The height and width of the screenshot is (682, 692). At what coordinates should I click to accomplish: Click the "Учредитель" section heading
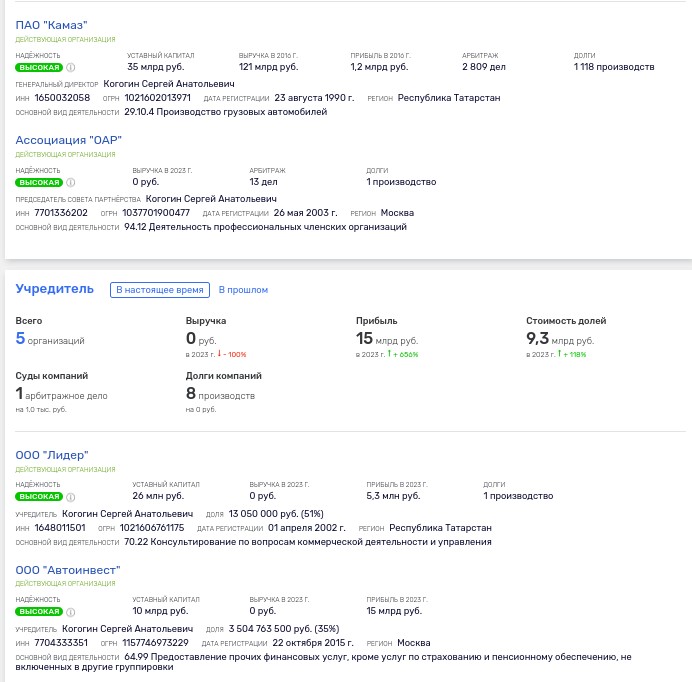(55, 289)
